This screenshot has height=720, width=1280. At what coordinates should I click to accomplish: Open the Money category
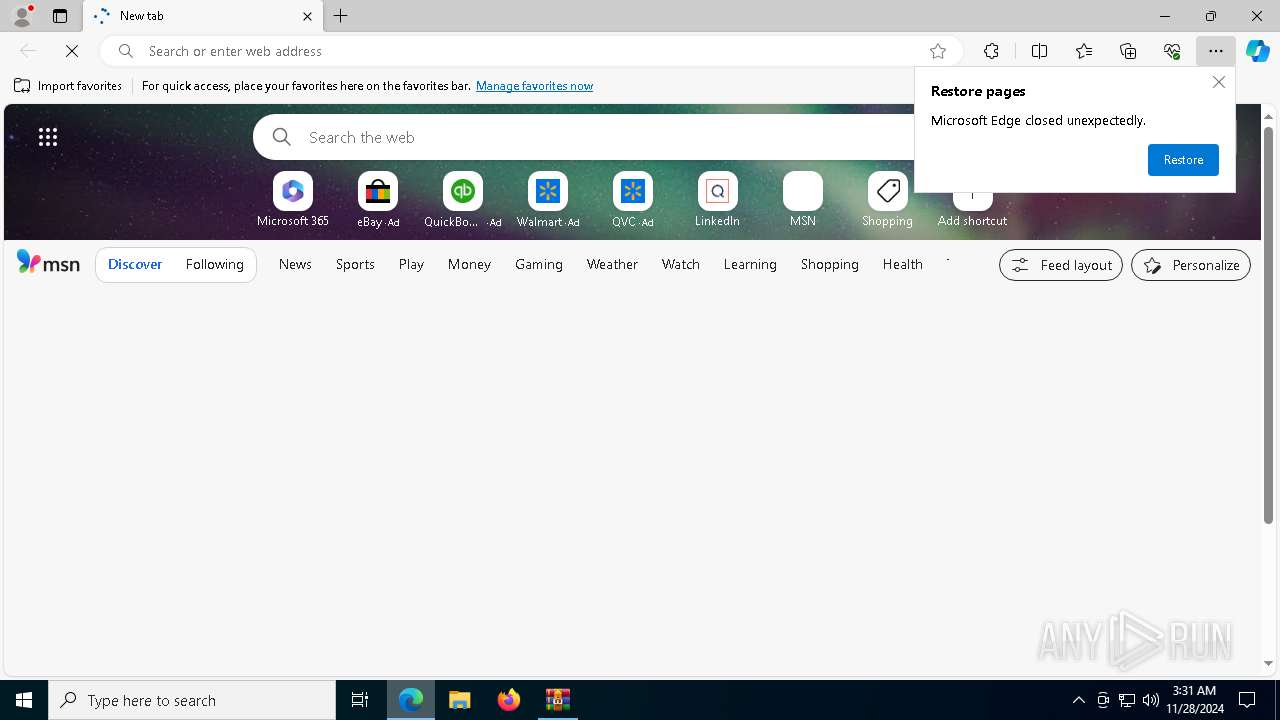coord(469,264)
